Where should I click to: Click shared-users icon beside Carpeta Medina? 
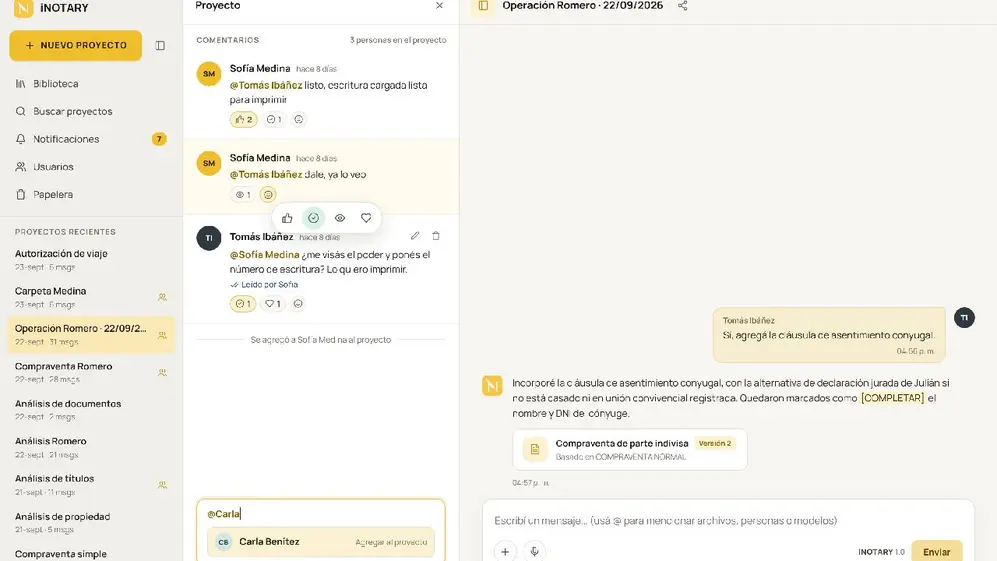click(162, 297)
